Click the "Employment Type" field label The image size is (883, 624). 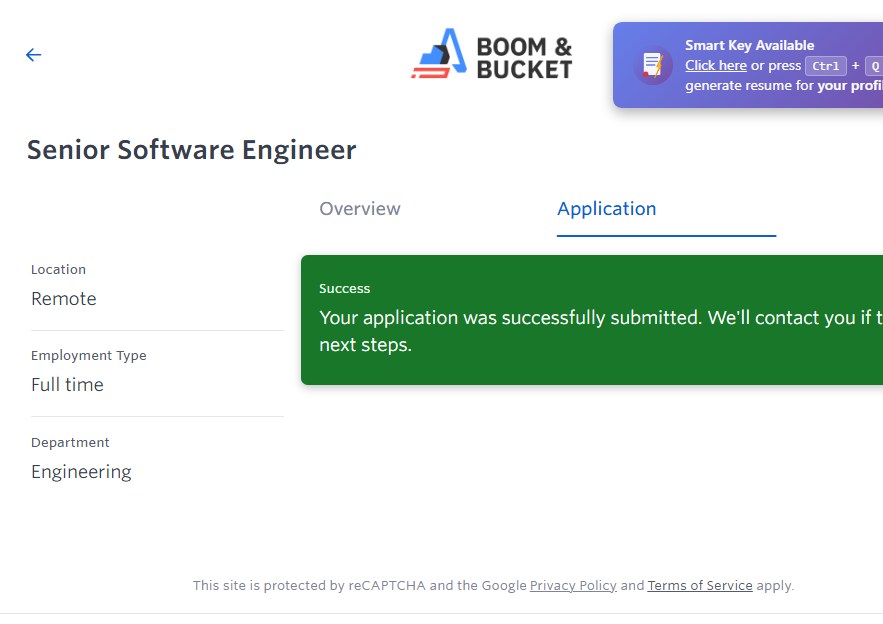pyautogui.click(x=88, y=356)
